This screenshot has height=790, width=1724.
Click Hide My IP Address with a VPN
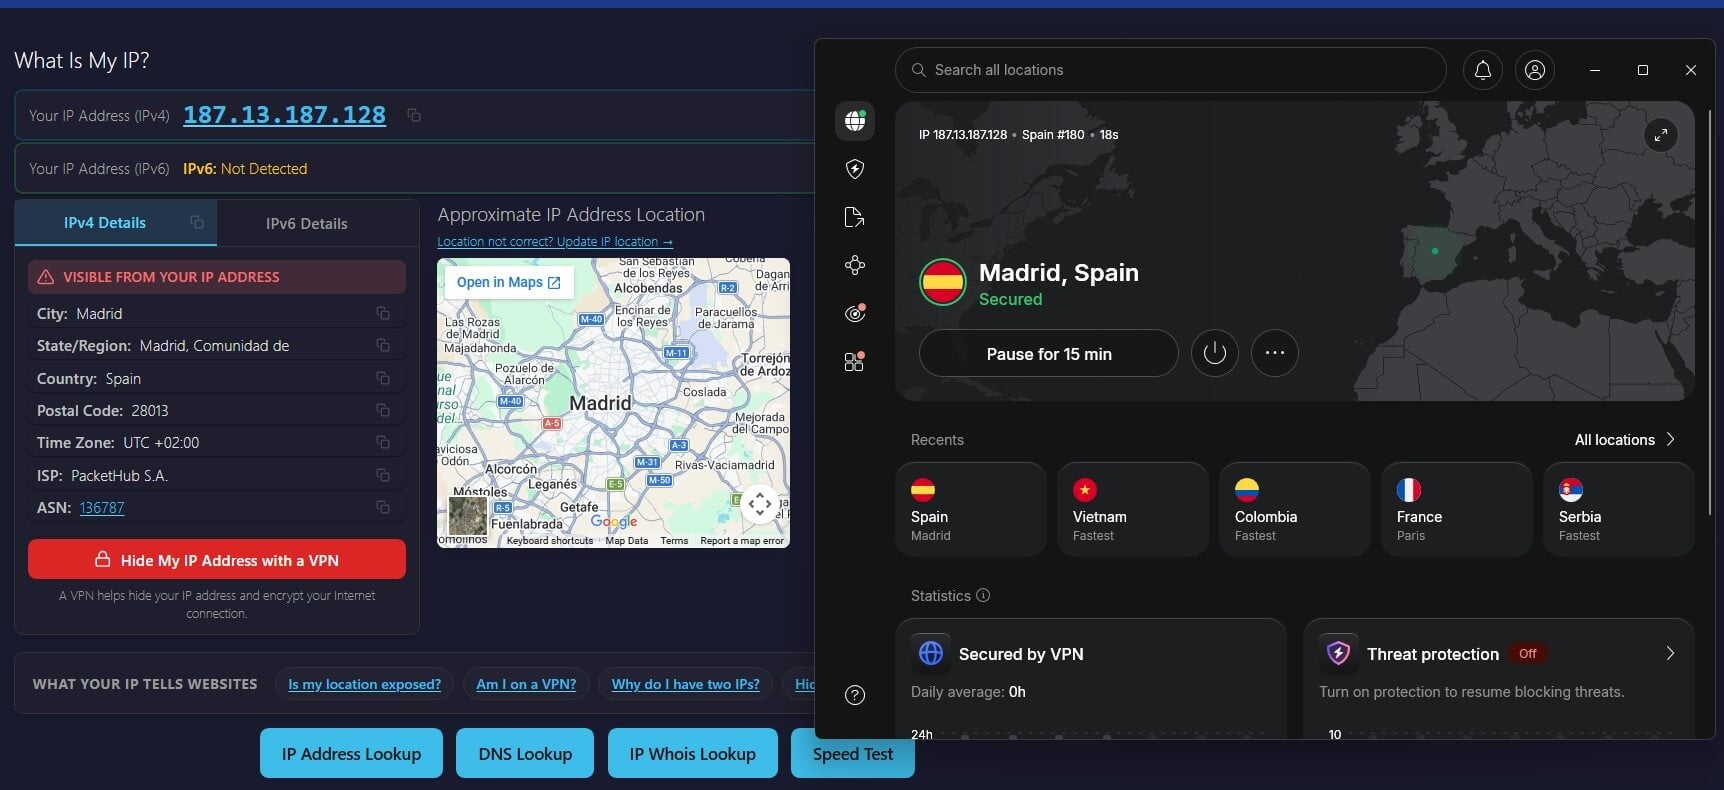click(217, 560)
